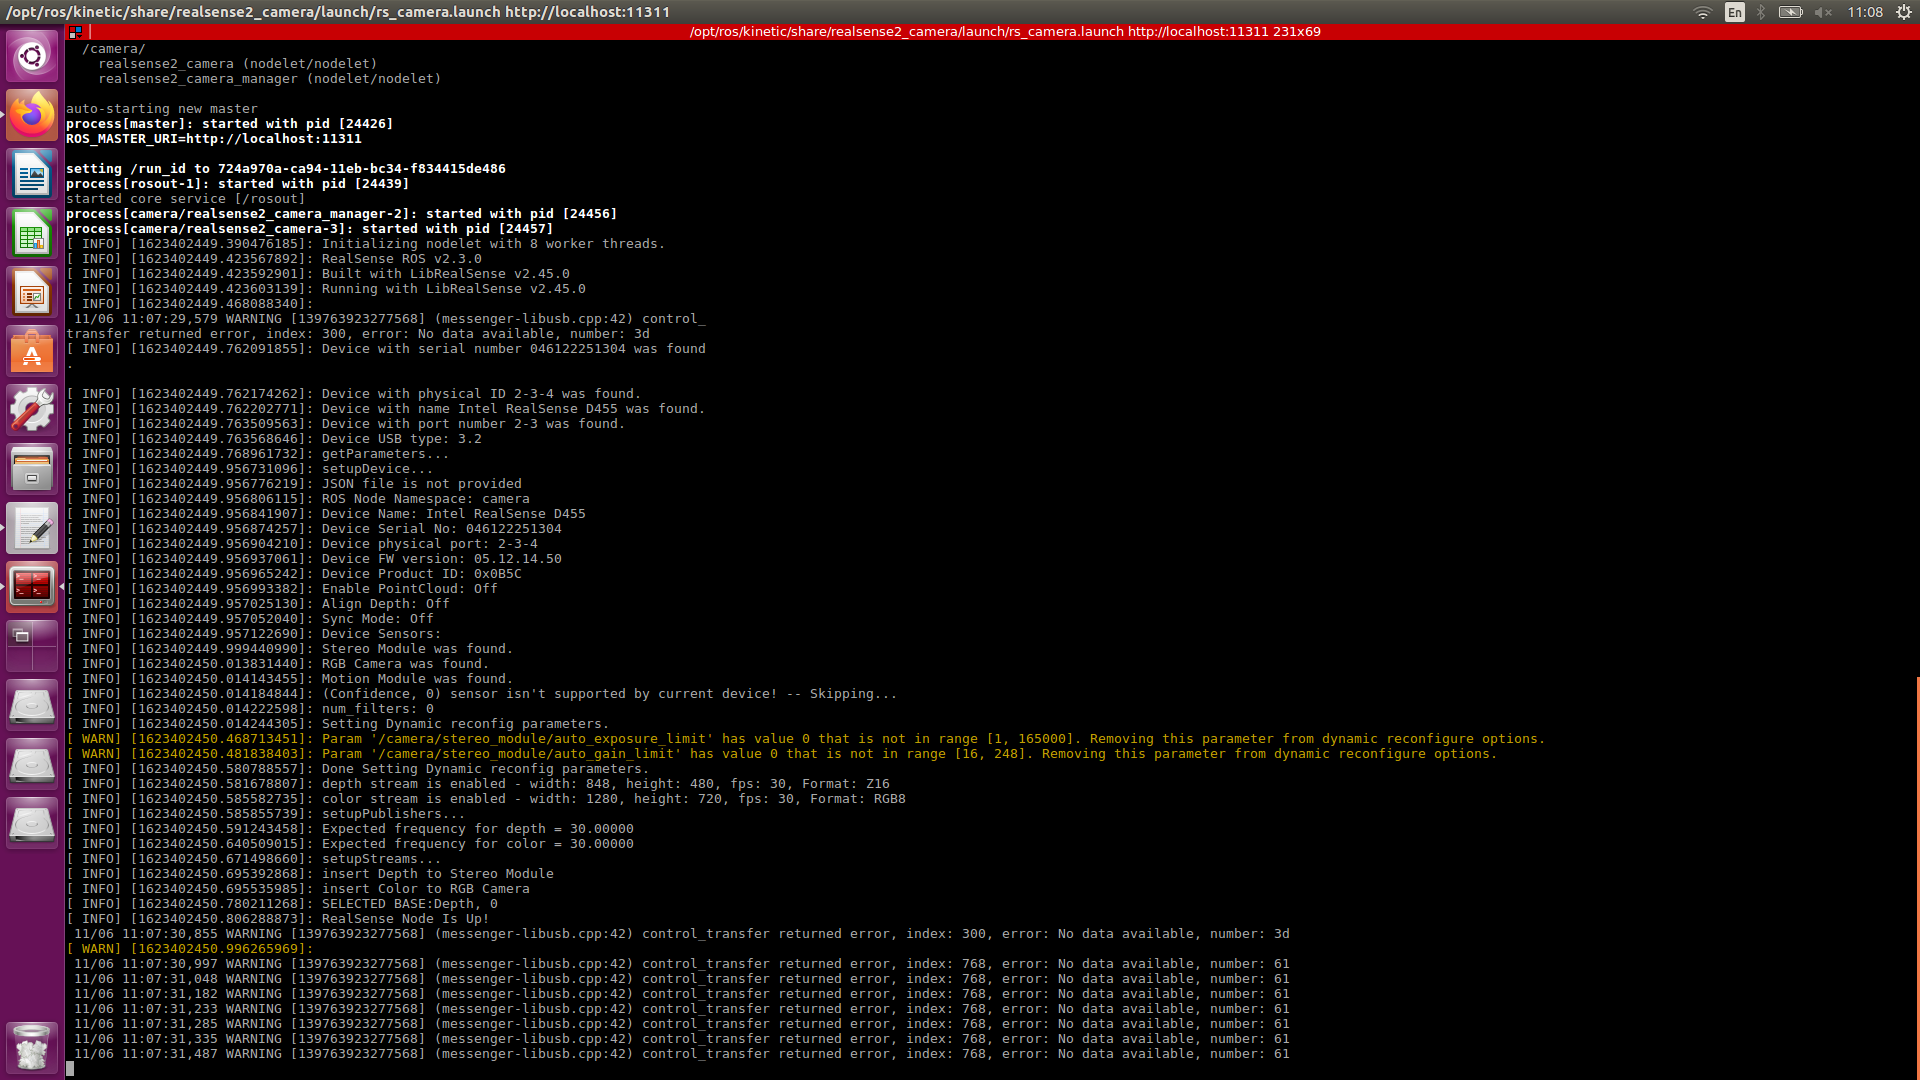Open the Wi-Fi network indicator menu
1920x1080 pixels.
pyautogui.click(x=1702, y=12)
